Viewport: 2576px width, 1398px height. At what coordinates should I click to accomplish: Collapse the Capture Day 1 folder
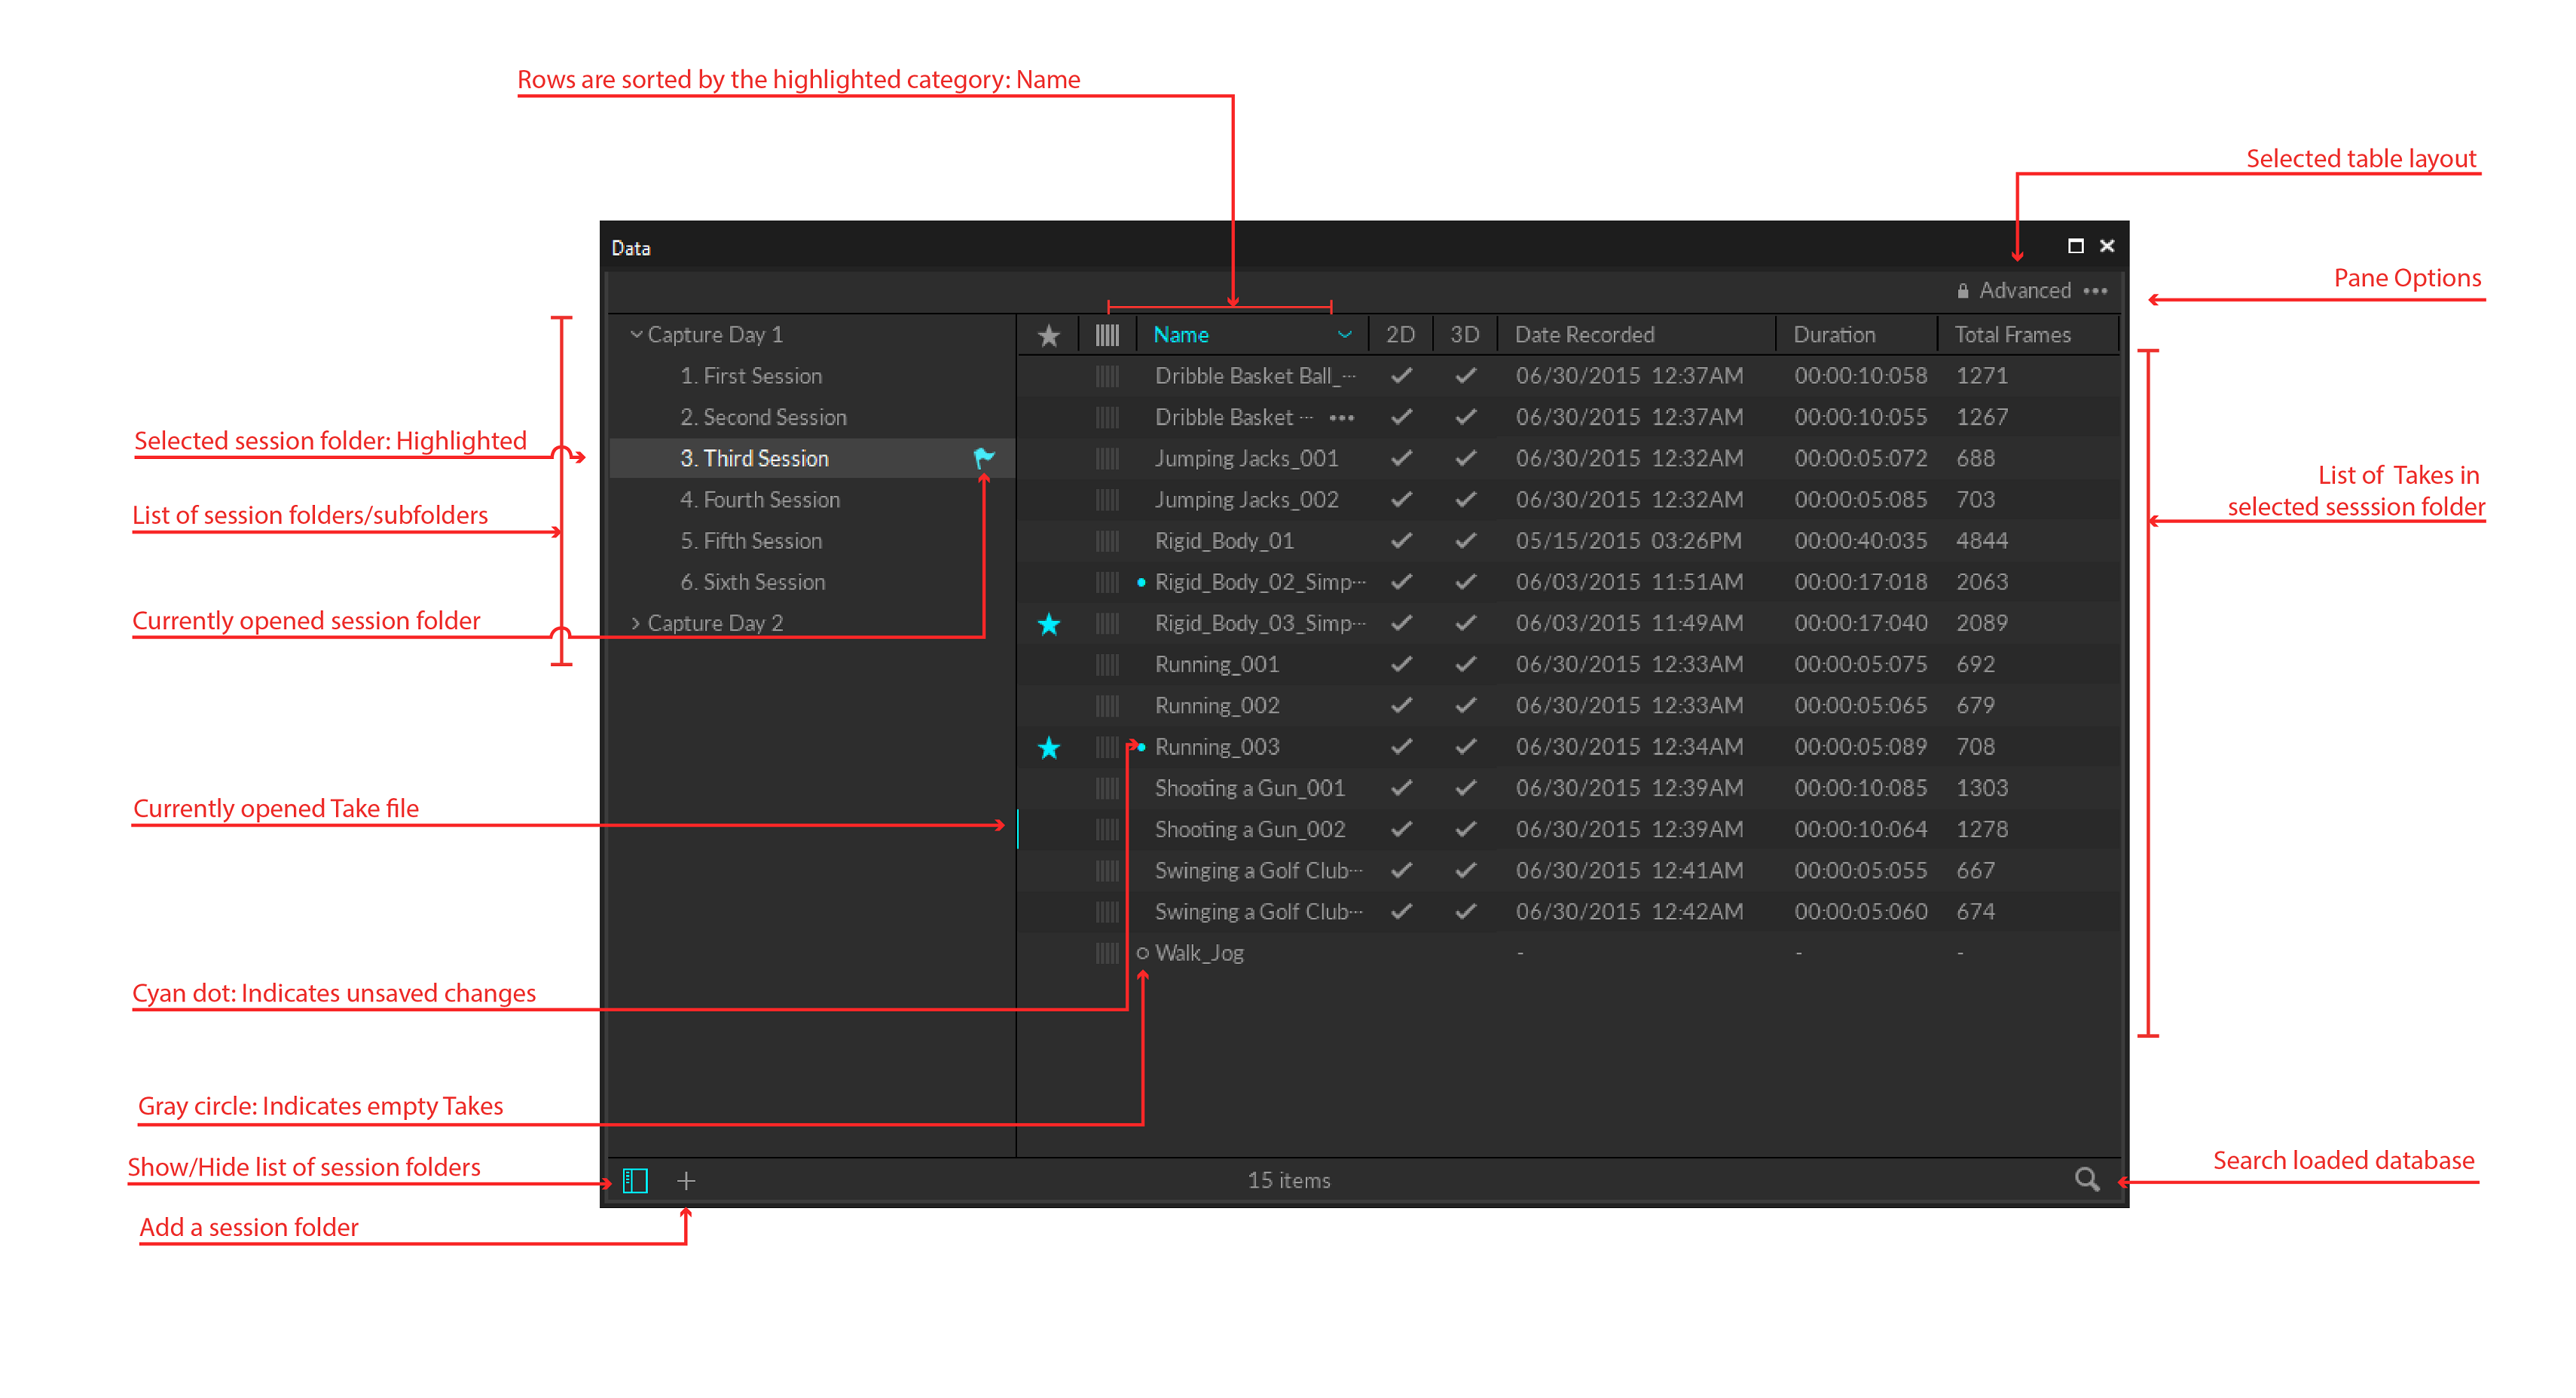637,334
